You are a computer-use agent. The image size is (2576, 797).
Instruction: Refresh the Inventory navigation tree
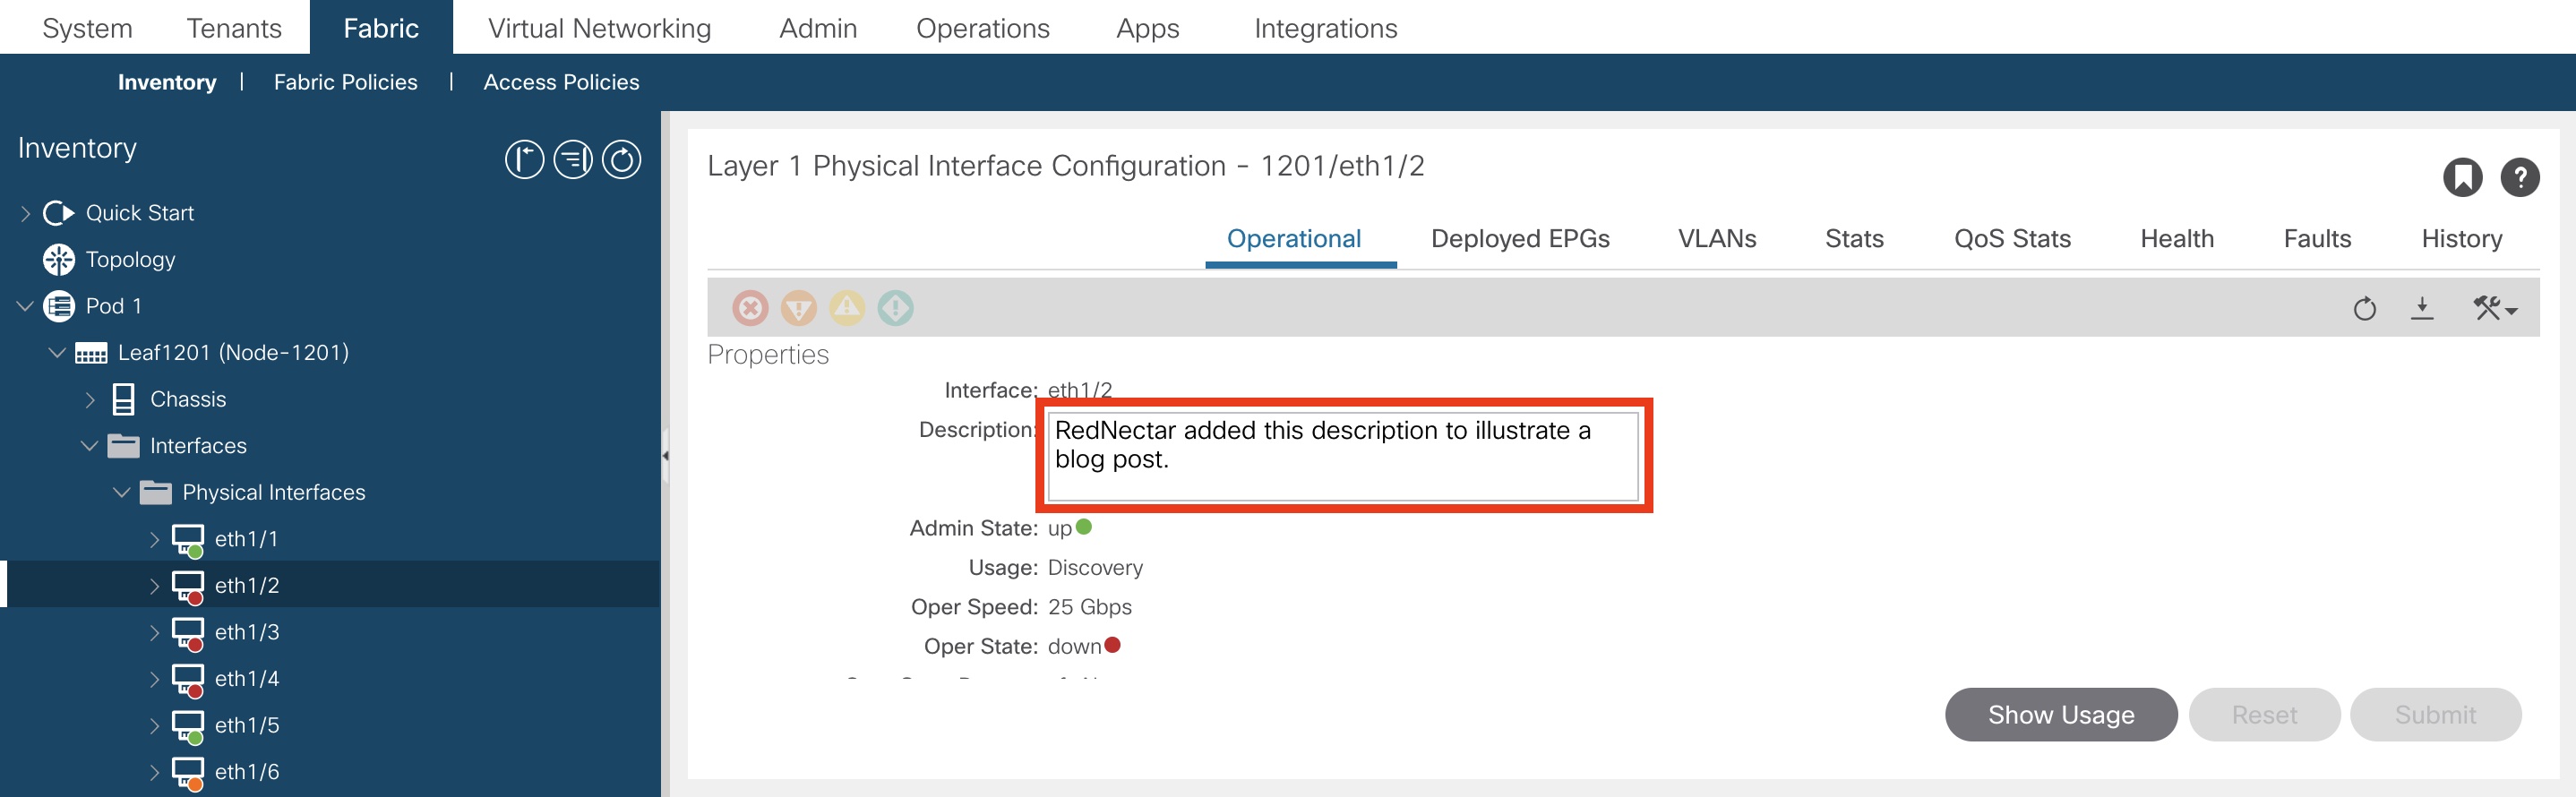point(621,160)
